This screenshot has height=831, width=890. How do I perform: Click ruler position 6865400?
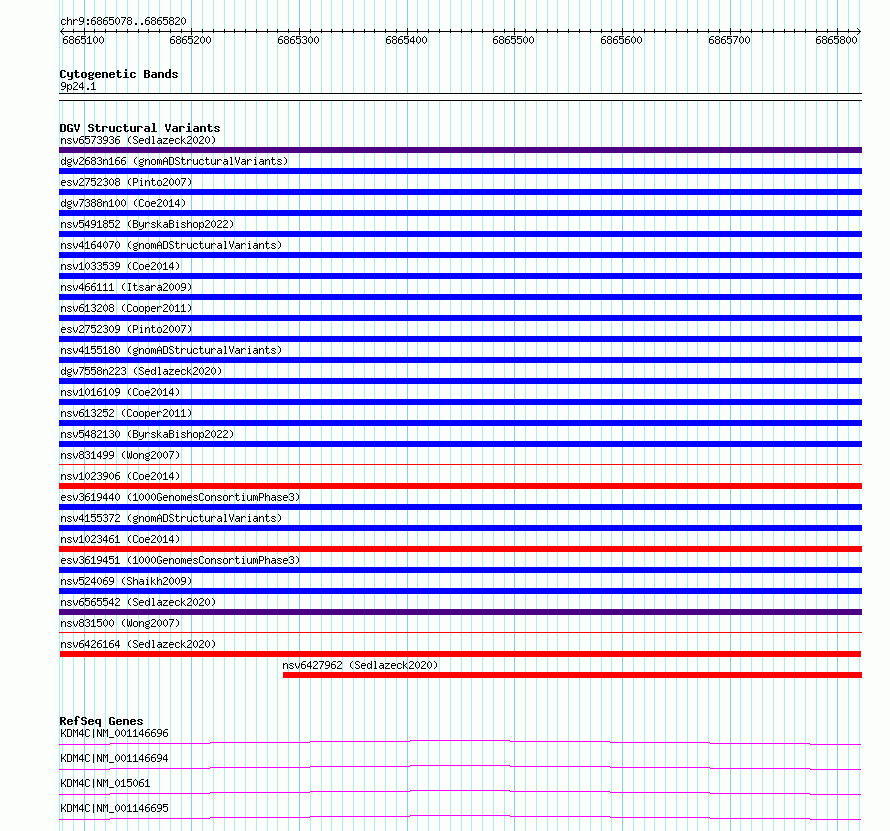point(406,40)
